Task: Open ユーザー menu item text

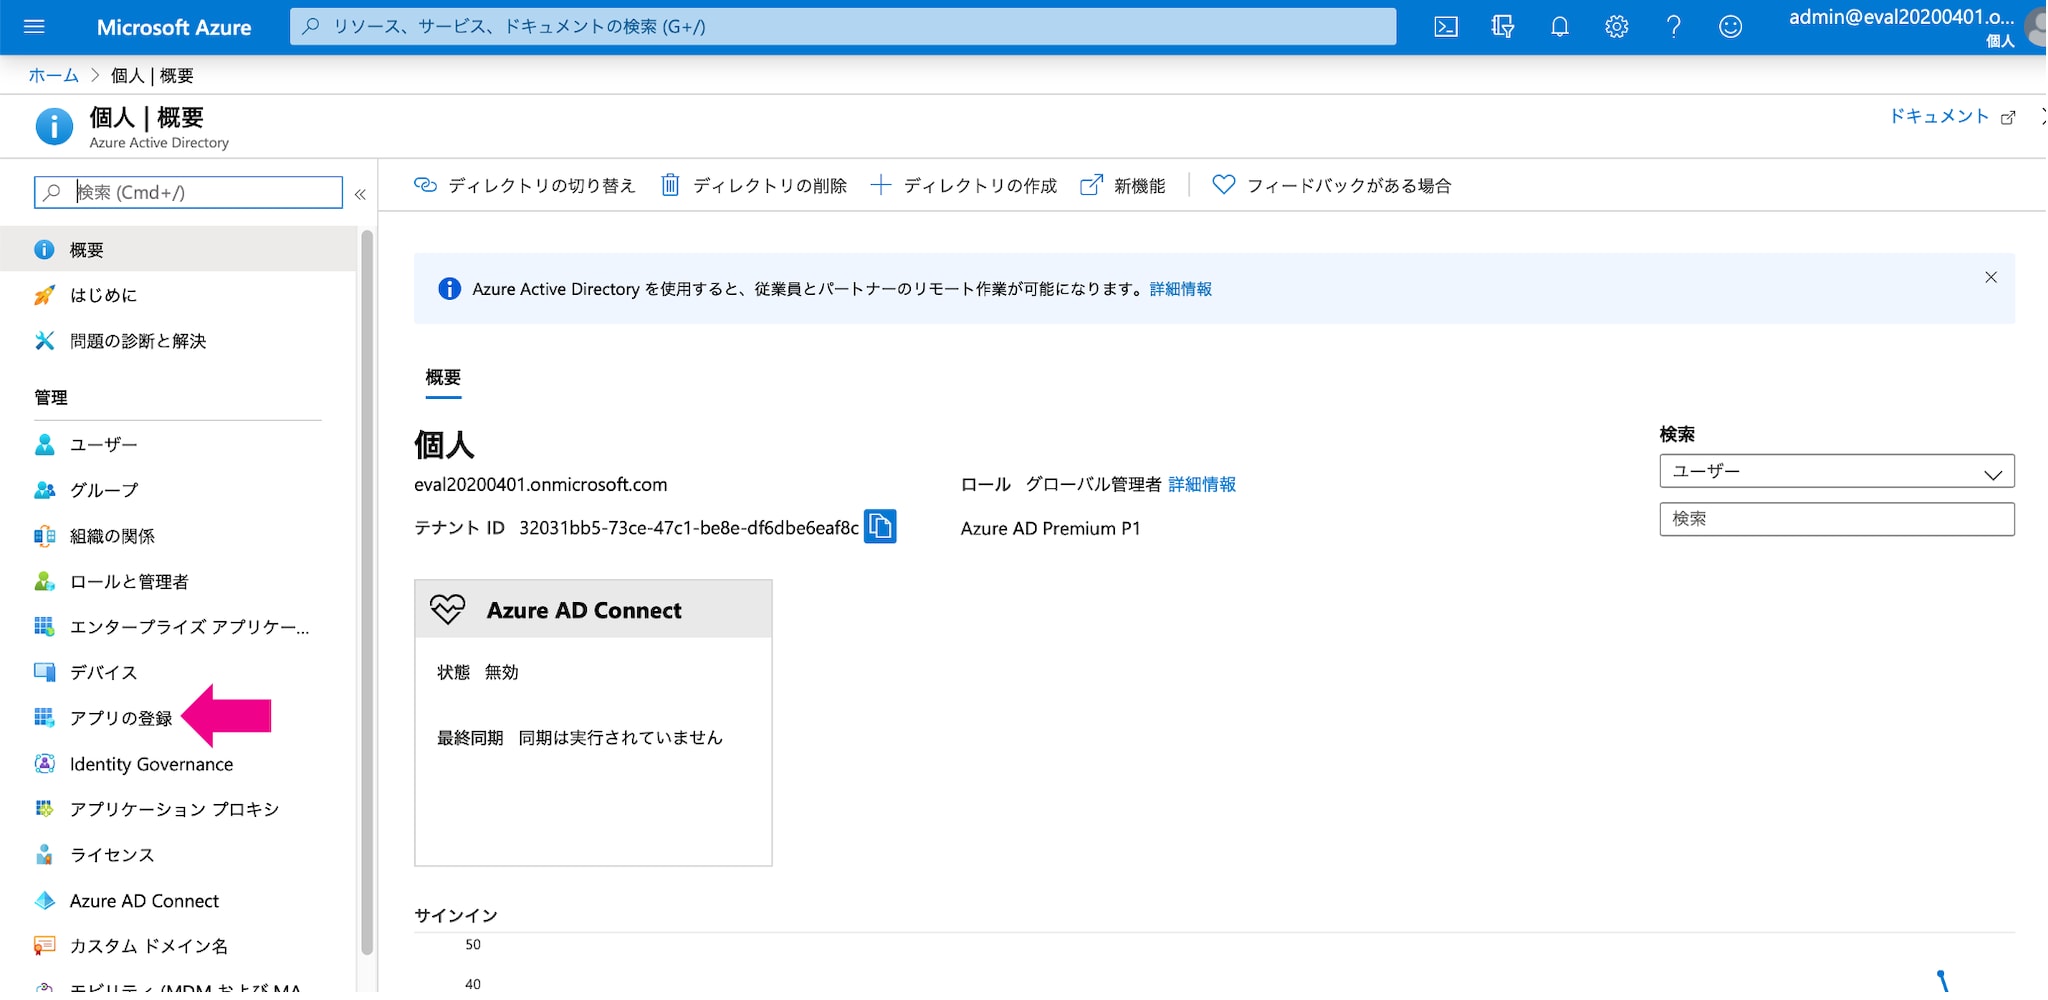Action: point(104,444)
